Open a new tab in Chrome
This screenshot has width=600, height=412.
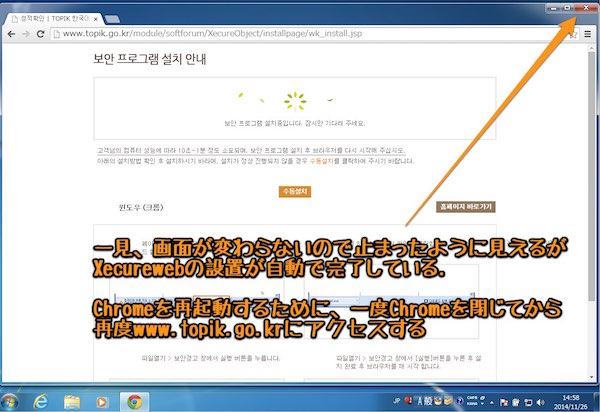(112, 19)
